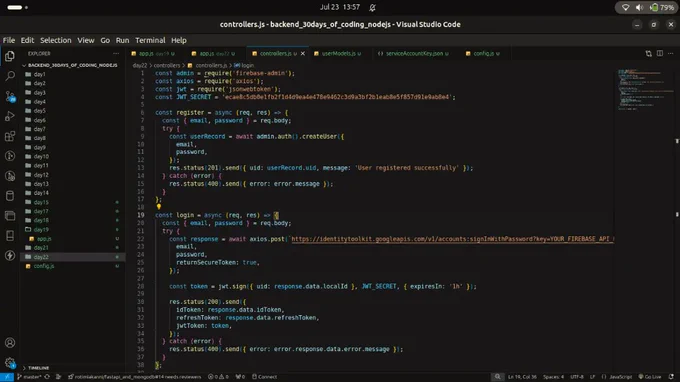The height and width of the screenshot is (382, 680).
Task: Switch to the app.js day22 tab
Action: (x=217, y=53)
